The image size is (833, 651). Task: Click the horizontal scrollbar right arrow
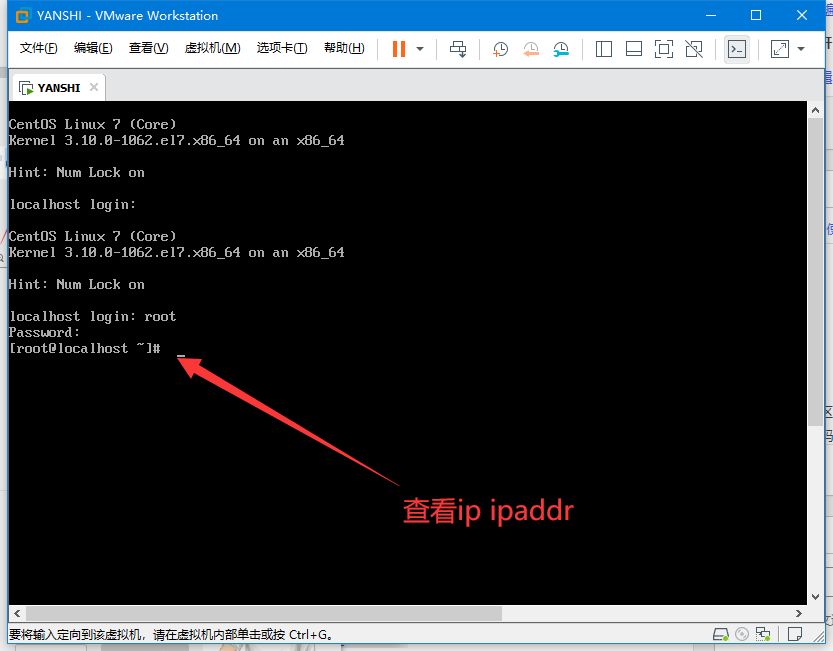(798, 613)
